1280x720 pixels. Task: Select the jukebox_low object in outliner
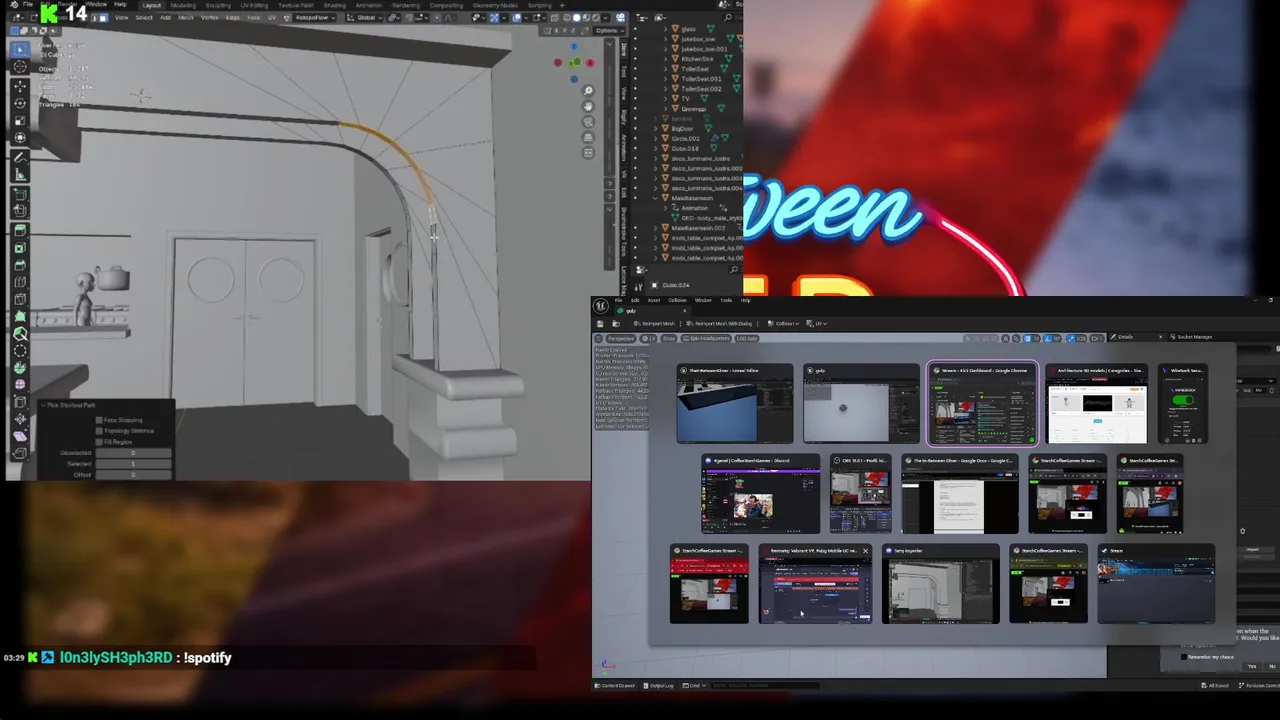[699, 39]
